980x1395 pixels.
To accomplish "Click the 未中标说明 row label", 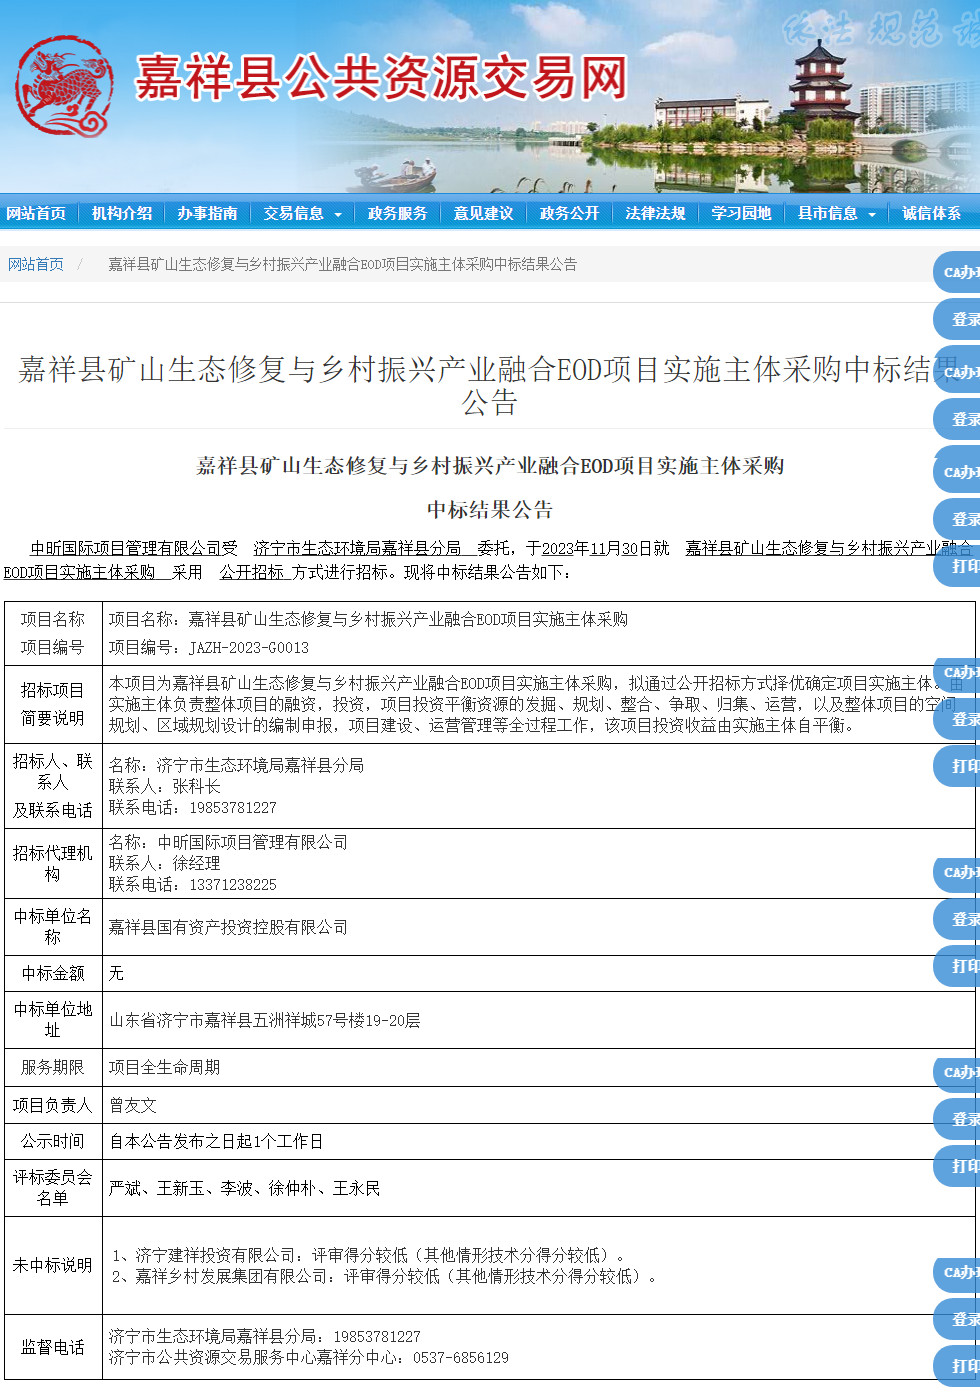I will click(53, 1265).
